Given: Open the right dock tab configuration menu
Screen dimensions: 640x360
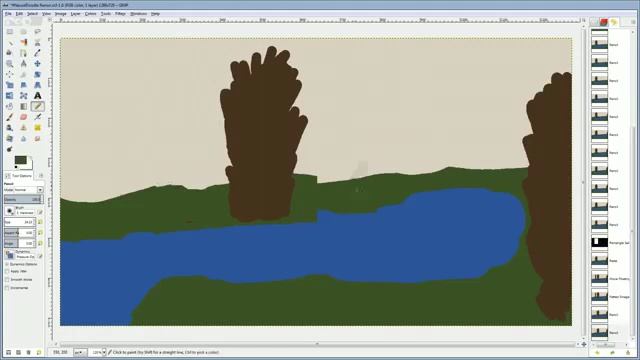Looking at the screenshot, I should [633, 22].
